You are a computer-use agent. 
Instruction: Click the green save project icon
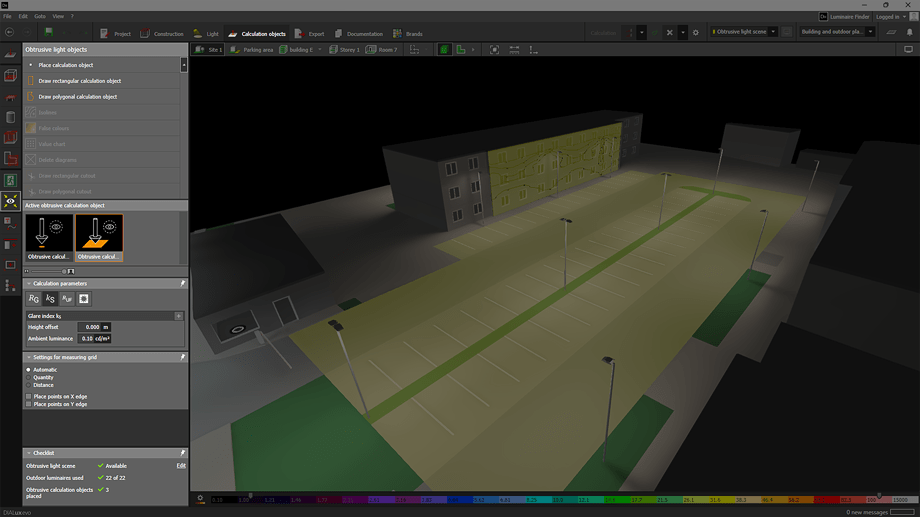pos(49,32)
